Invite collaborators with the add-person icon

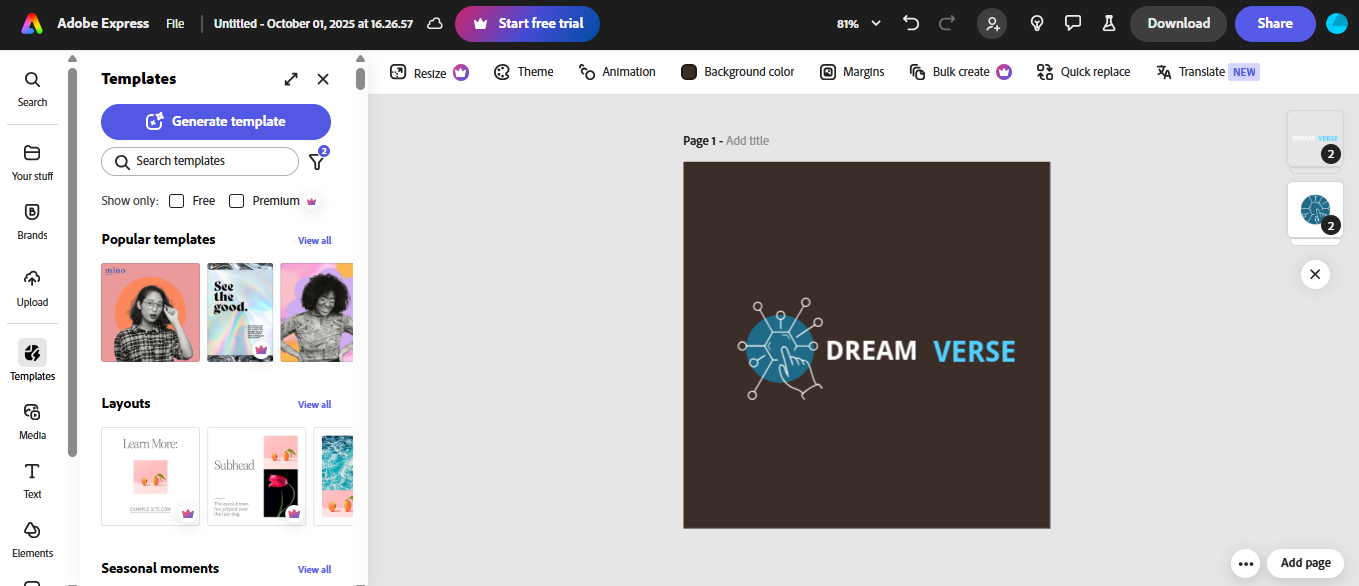coord(992,23)
